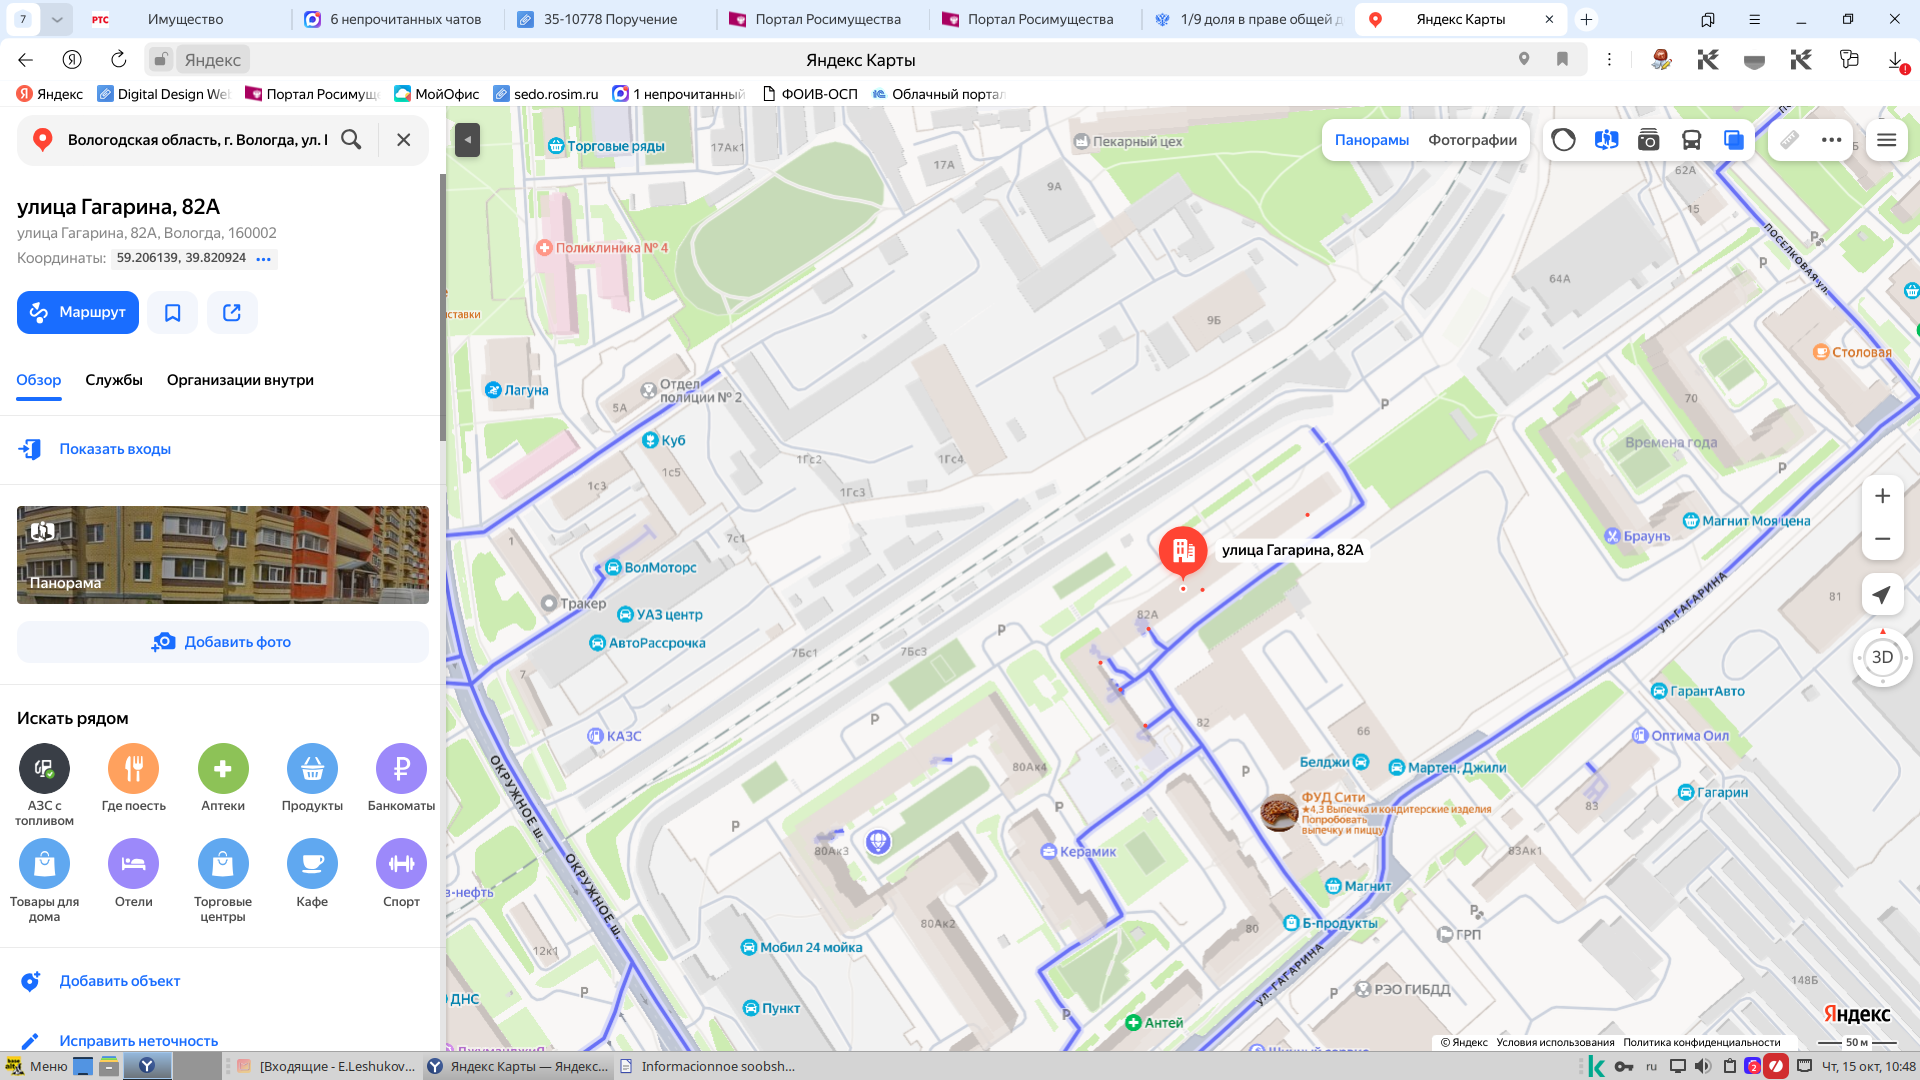Image resolution: width=1920 pixels, height=1080 pixels.
Task: Toggle the street panoramas layer icon
Action: click(1607, 140)
